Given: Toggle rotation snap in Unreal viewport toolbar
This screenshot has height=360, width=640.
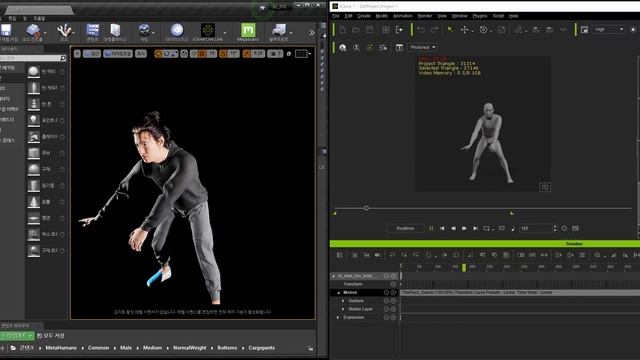Looking at the screenshot, I should point(223,54).
